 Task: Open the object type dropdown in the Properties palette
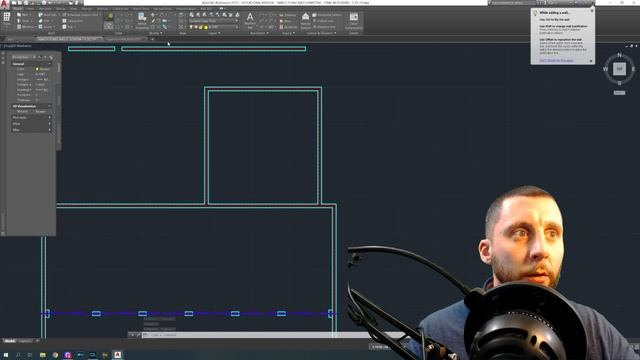click(x=24, y=57)
